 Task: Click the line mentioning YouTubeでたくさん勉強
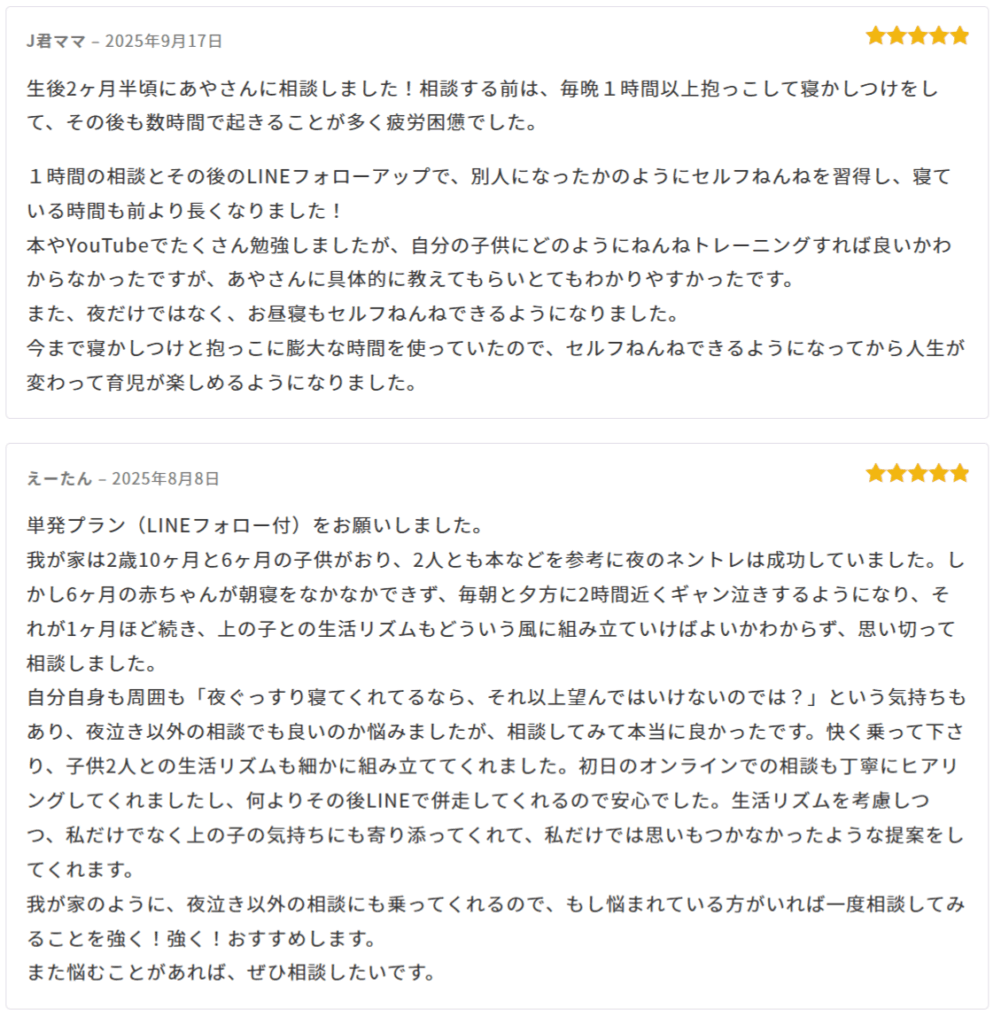[490, 246]
